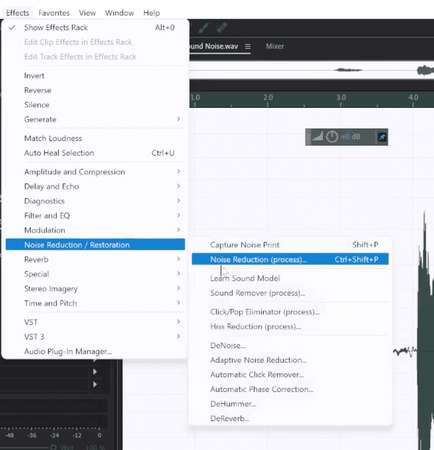Click the pin icon on the volume HUD
Screen dimensions: 434x450
coord(382,137)
